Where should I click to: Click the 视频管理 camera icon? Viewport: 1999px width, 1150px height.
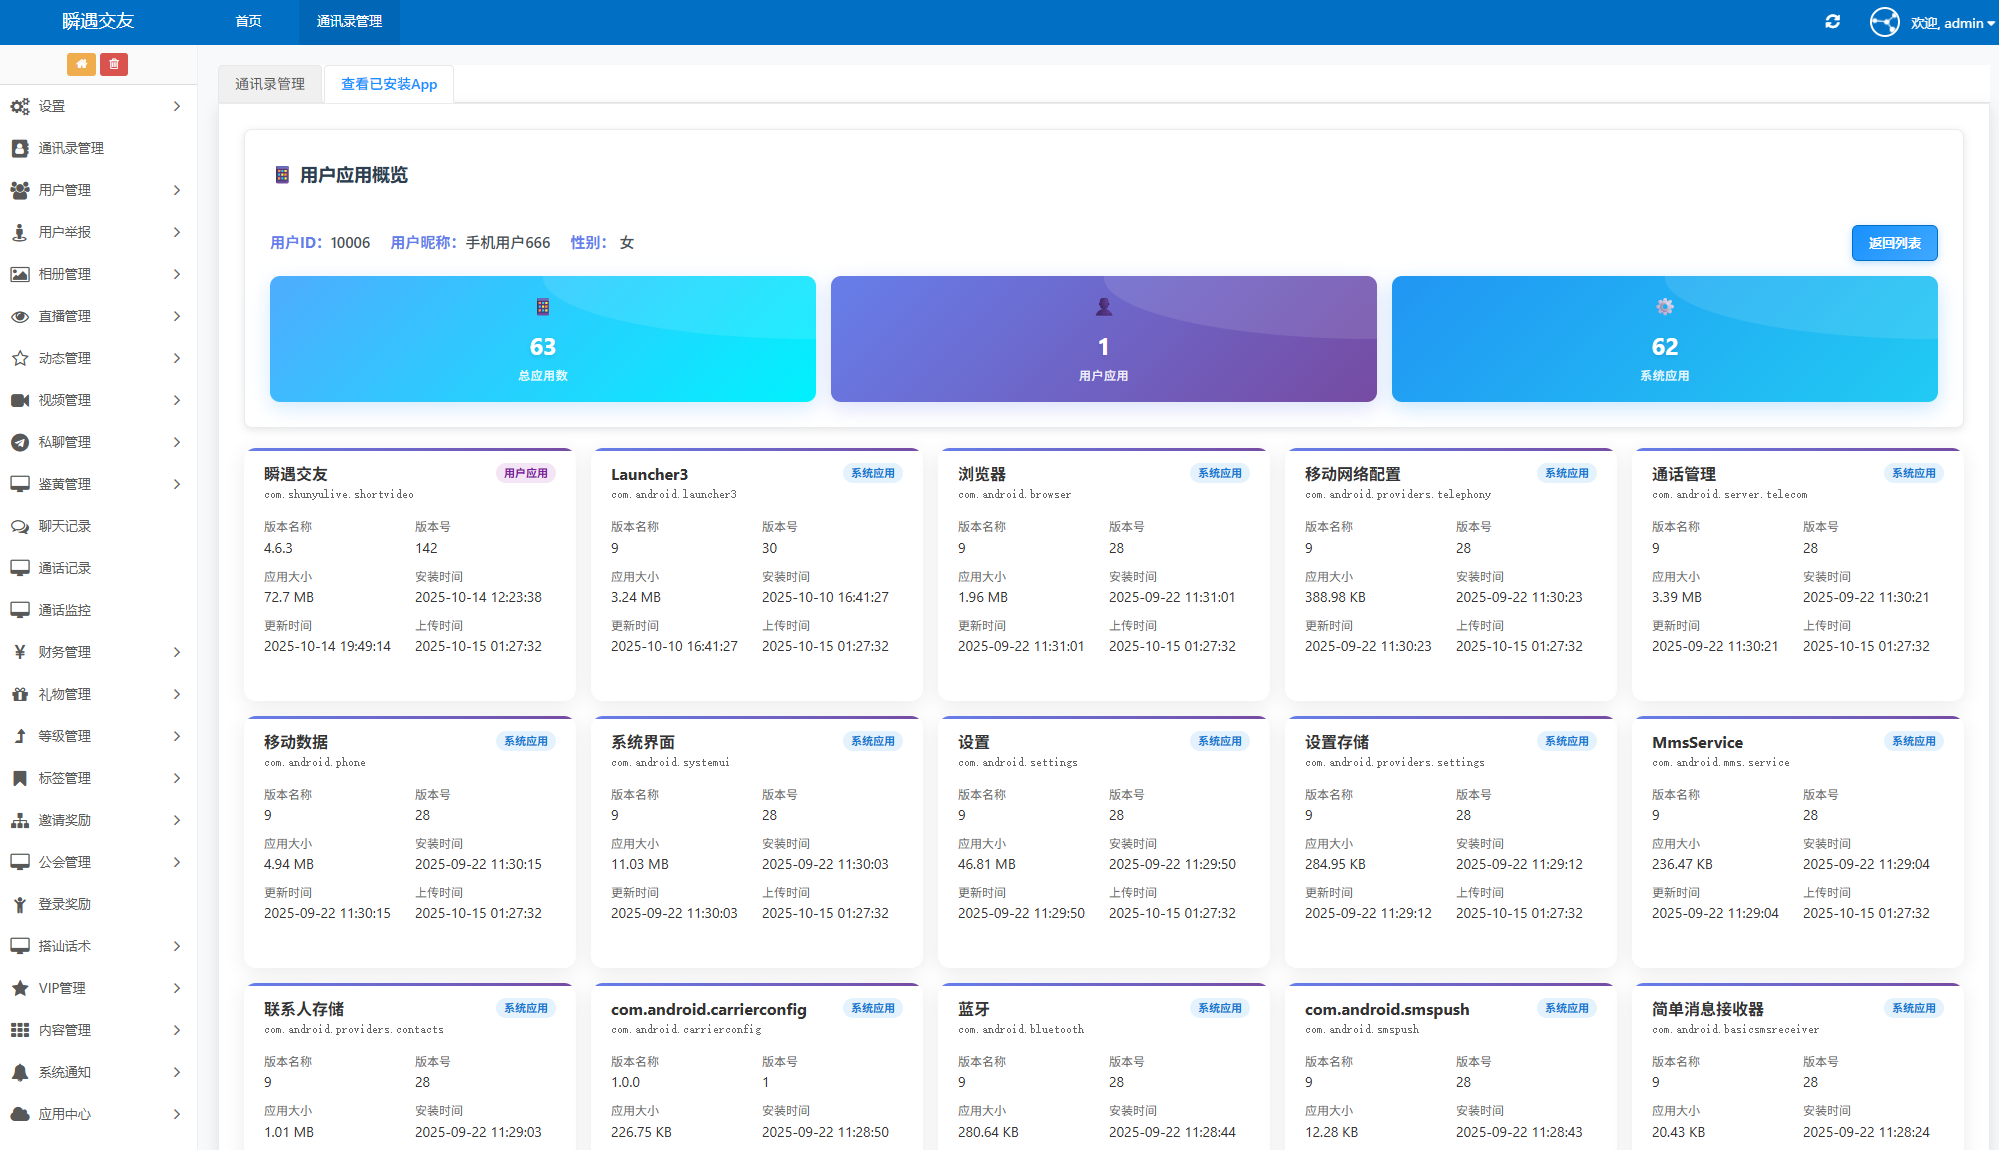[20, 400]
